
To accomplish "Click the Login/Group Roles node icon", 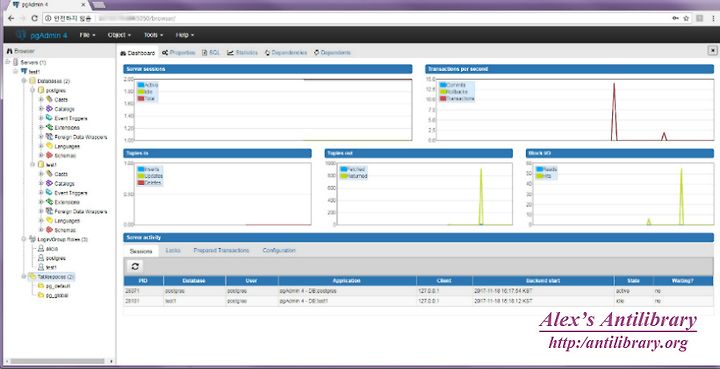I will click(33, 239).
